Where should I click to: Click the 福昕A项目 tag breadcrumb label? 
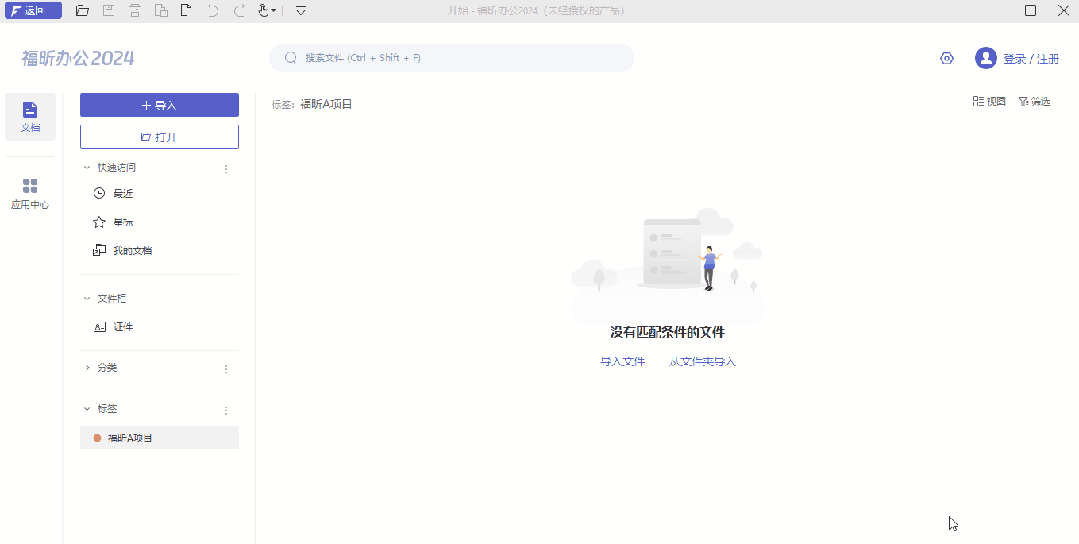(x=326, y=105)
